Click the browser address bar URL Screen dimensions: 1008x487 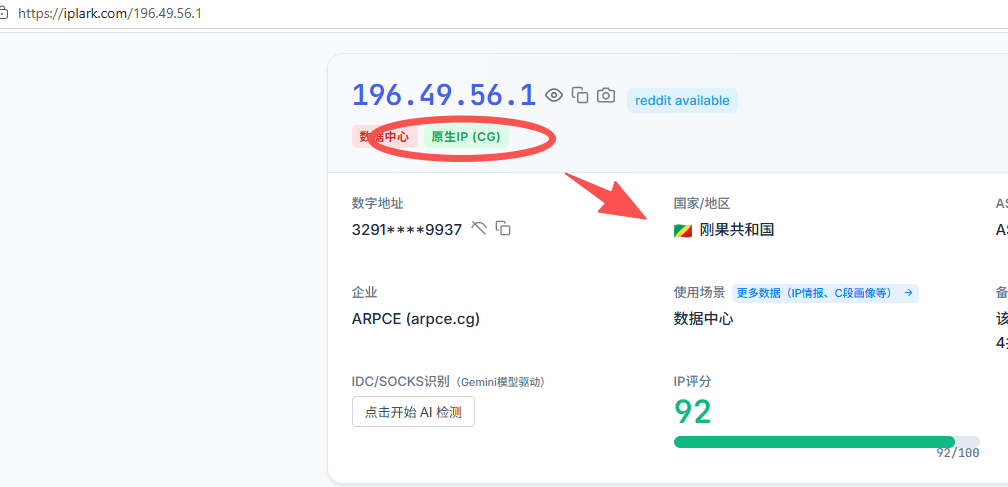click(110, 13)
